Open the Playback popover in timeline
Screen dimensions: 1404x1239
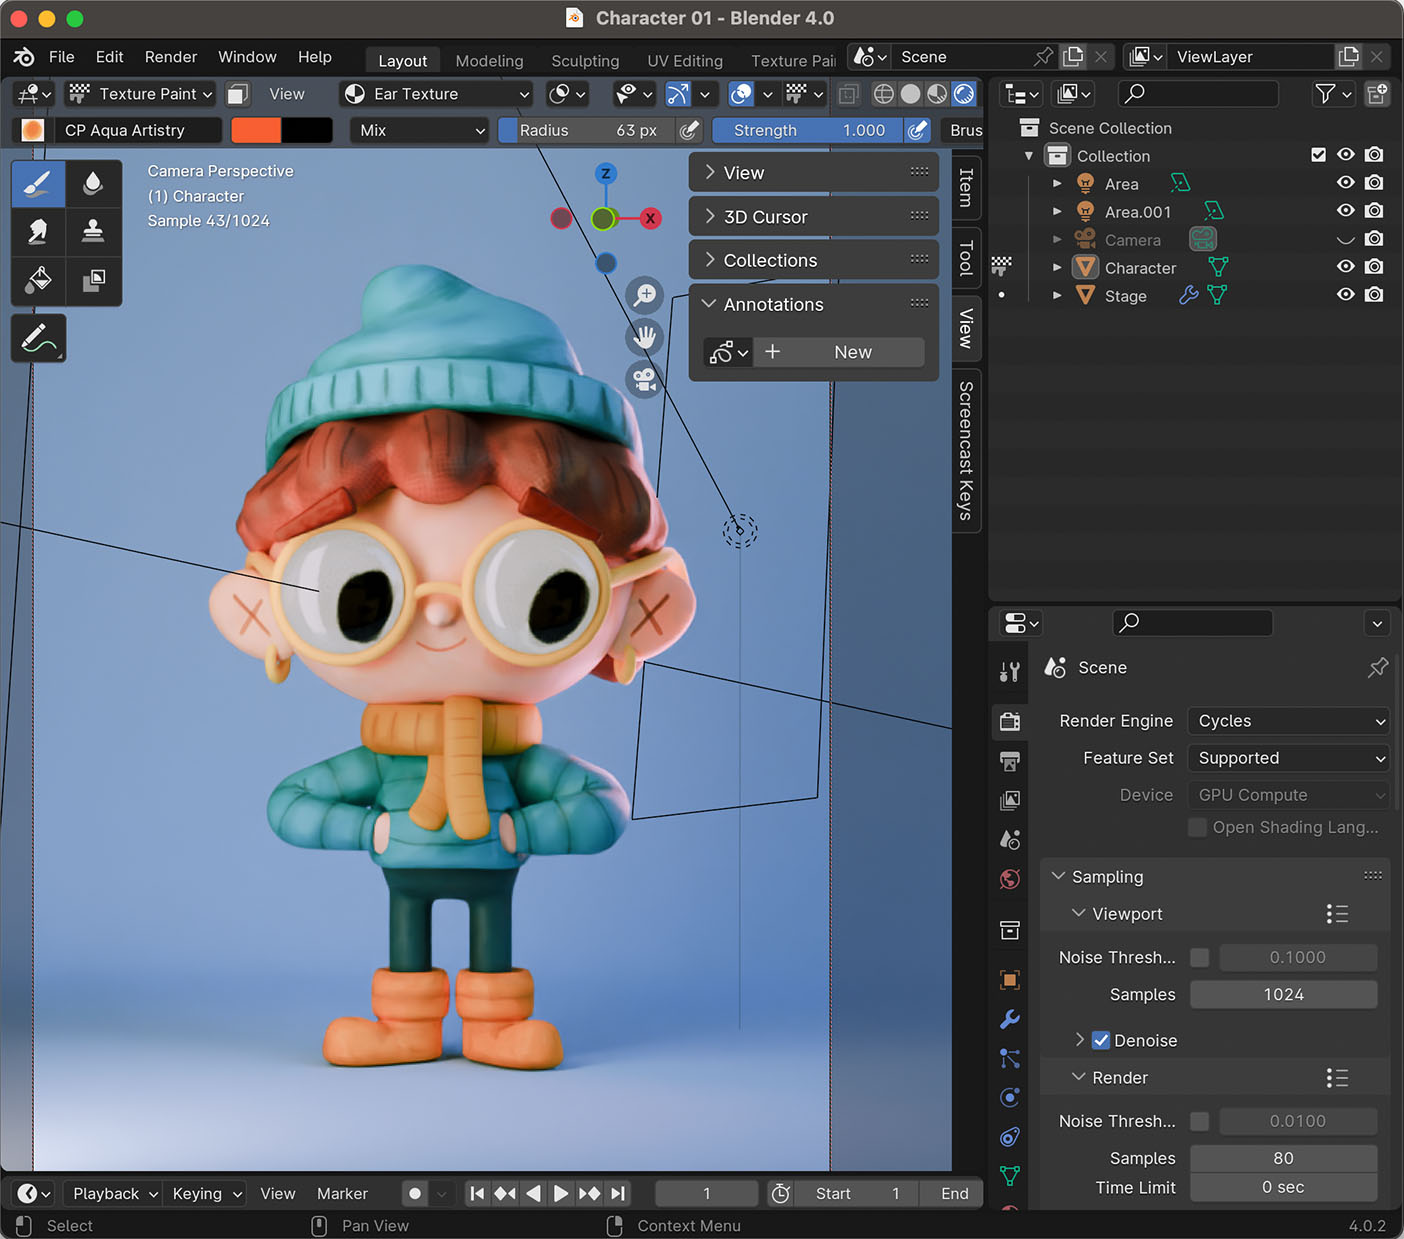114,1193
